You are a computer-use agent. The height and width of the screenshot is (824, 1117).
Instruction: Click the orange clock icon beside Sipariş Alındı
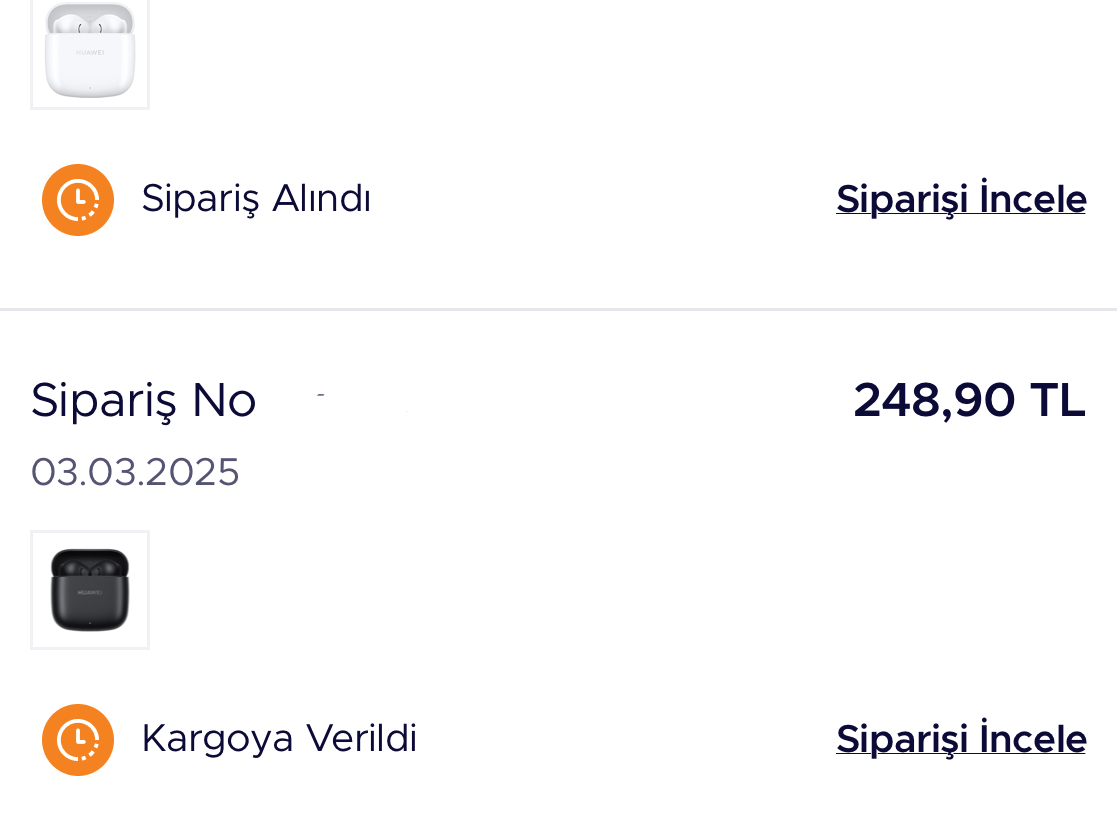(x=78, y=200)
